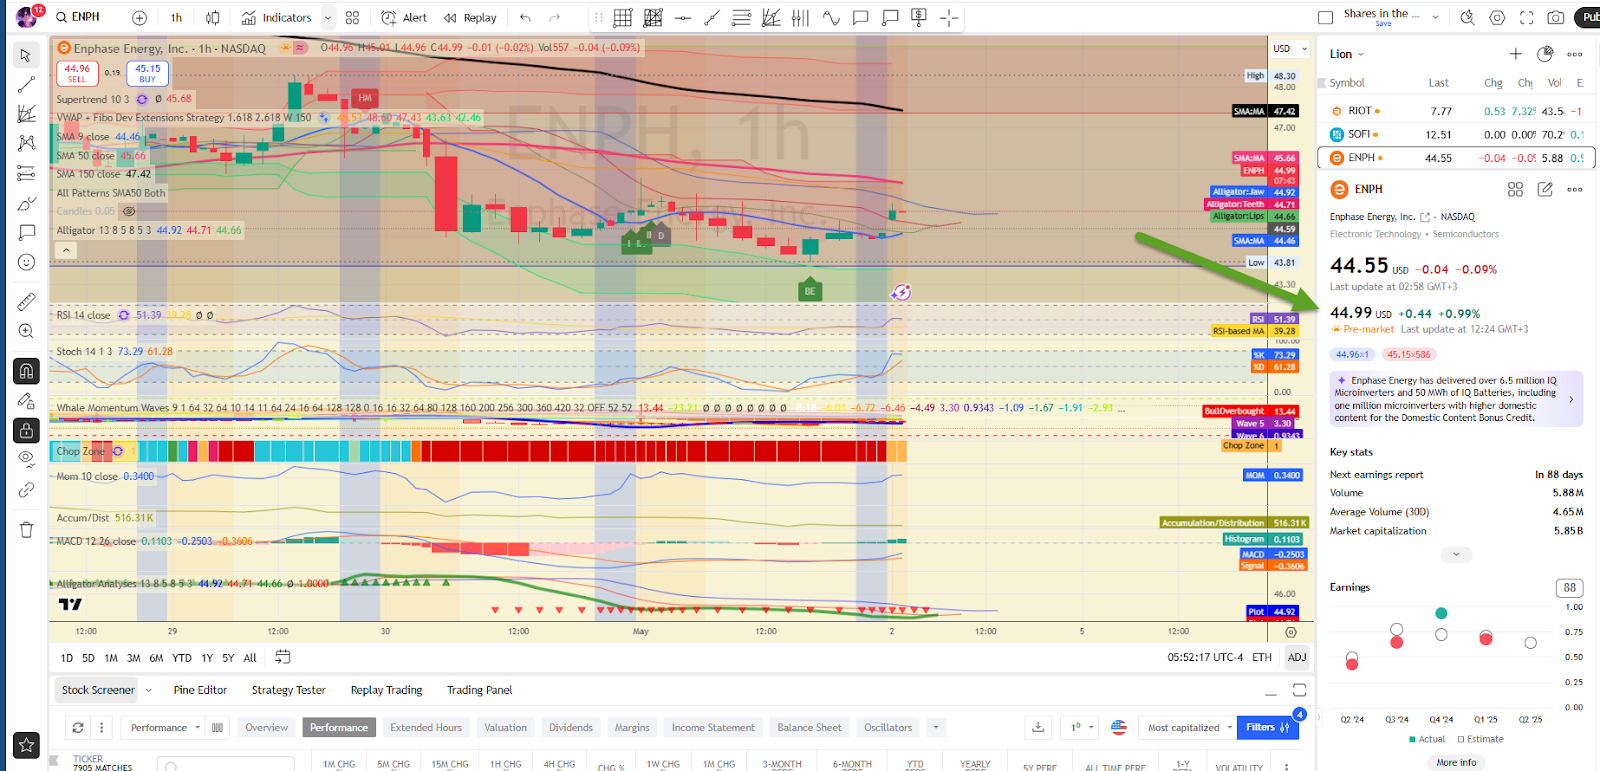The width and height of the screenshot is (1600, 771).
Task: Select the arrow cursor tool in left sidebar
Action: 27,55
